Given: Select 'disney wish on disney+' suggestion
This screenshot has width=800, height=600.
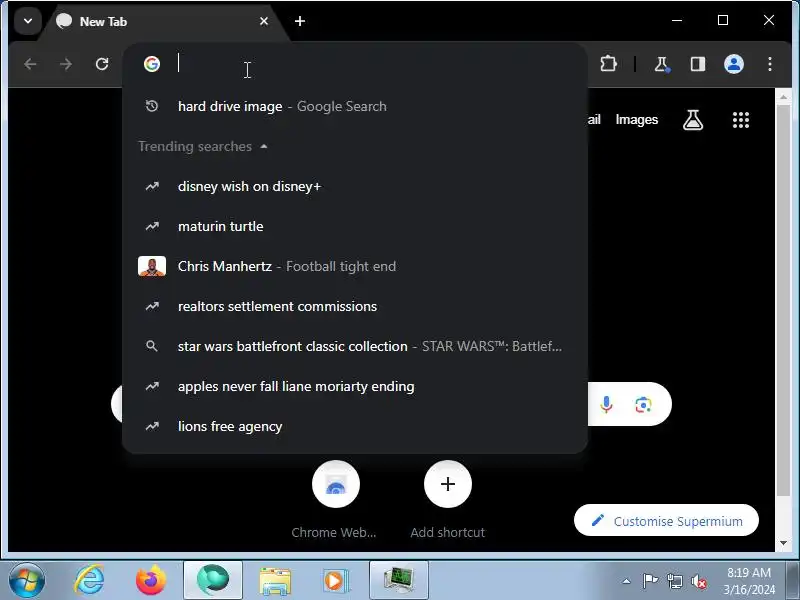Looking at the screenshot, I should tap(355, 186).
